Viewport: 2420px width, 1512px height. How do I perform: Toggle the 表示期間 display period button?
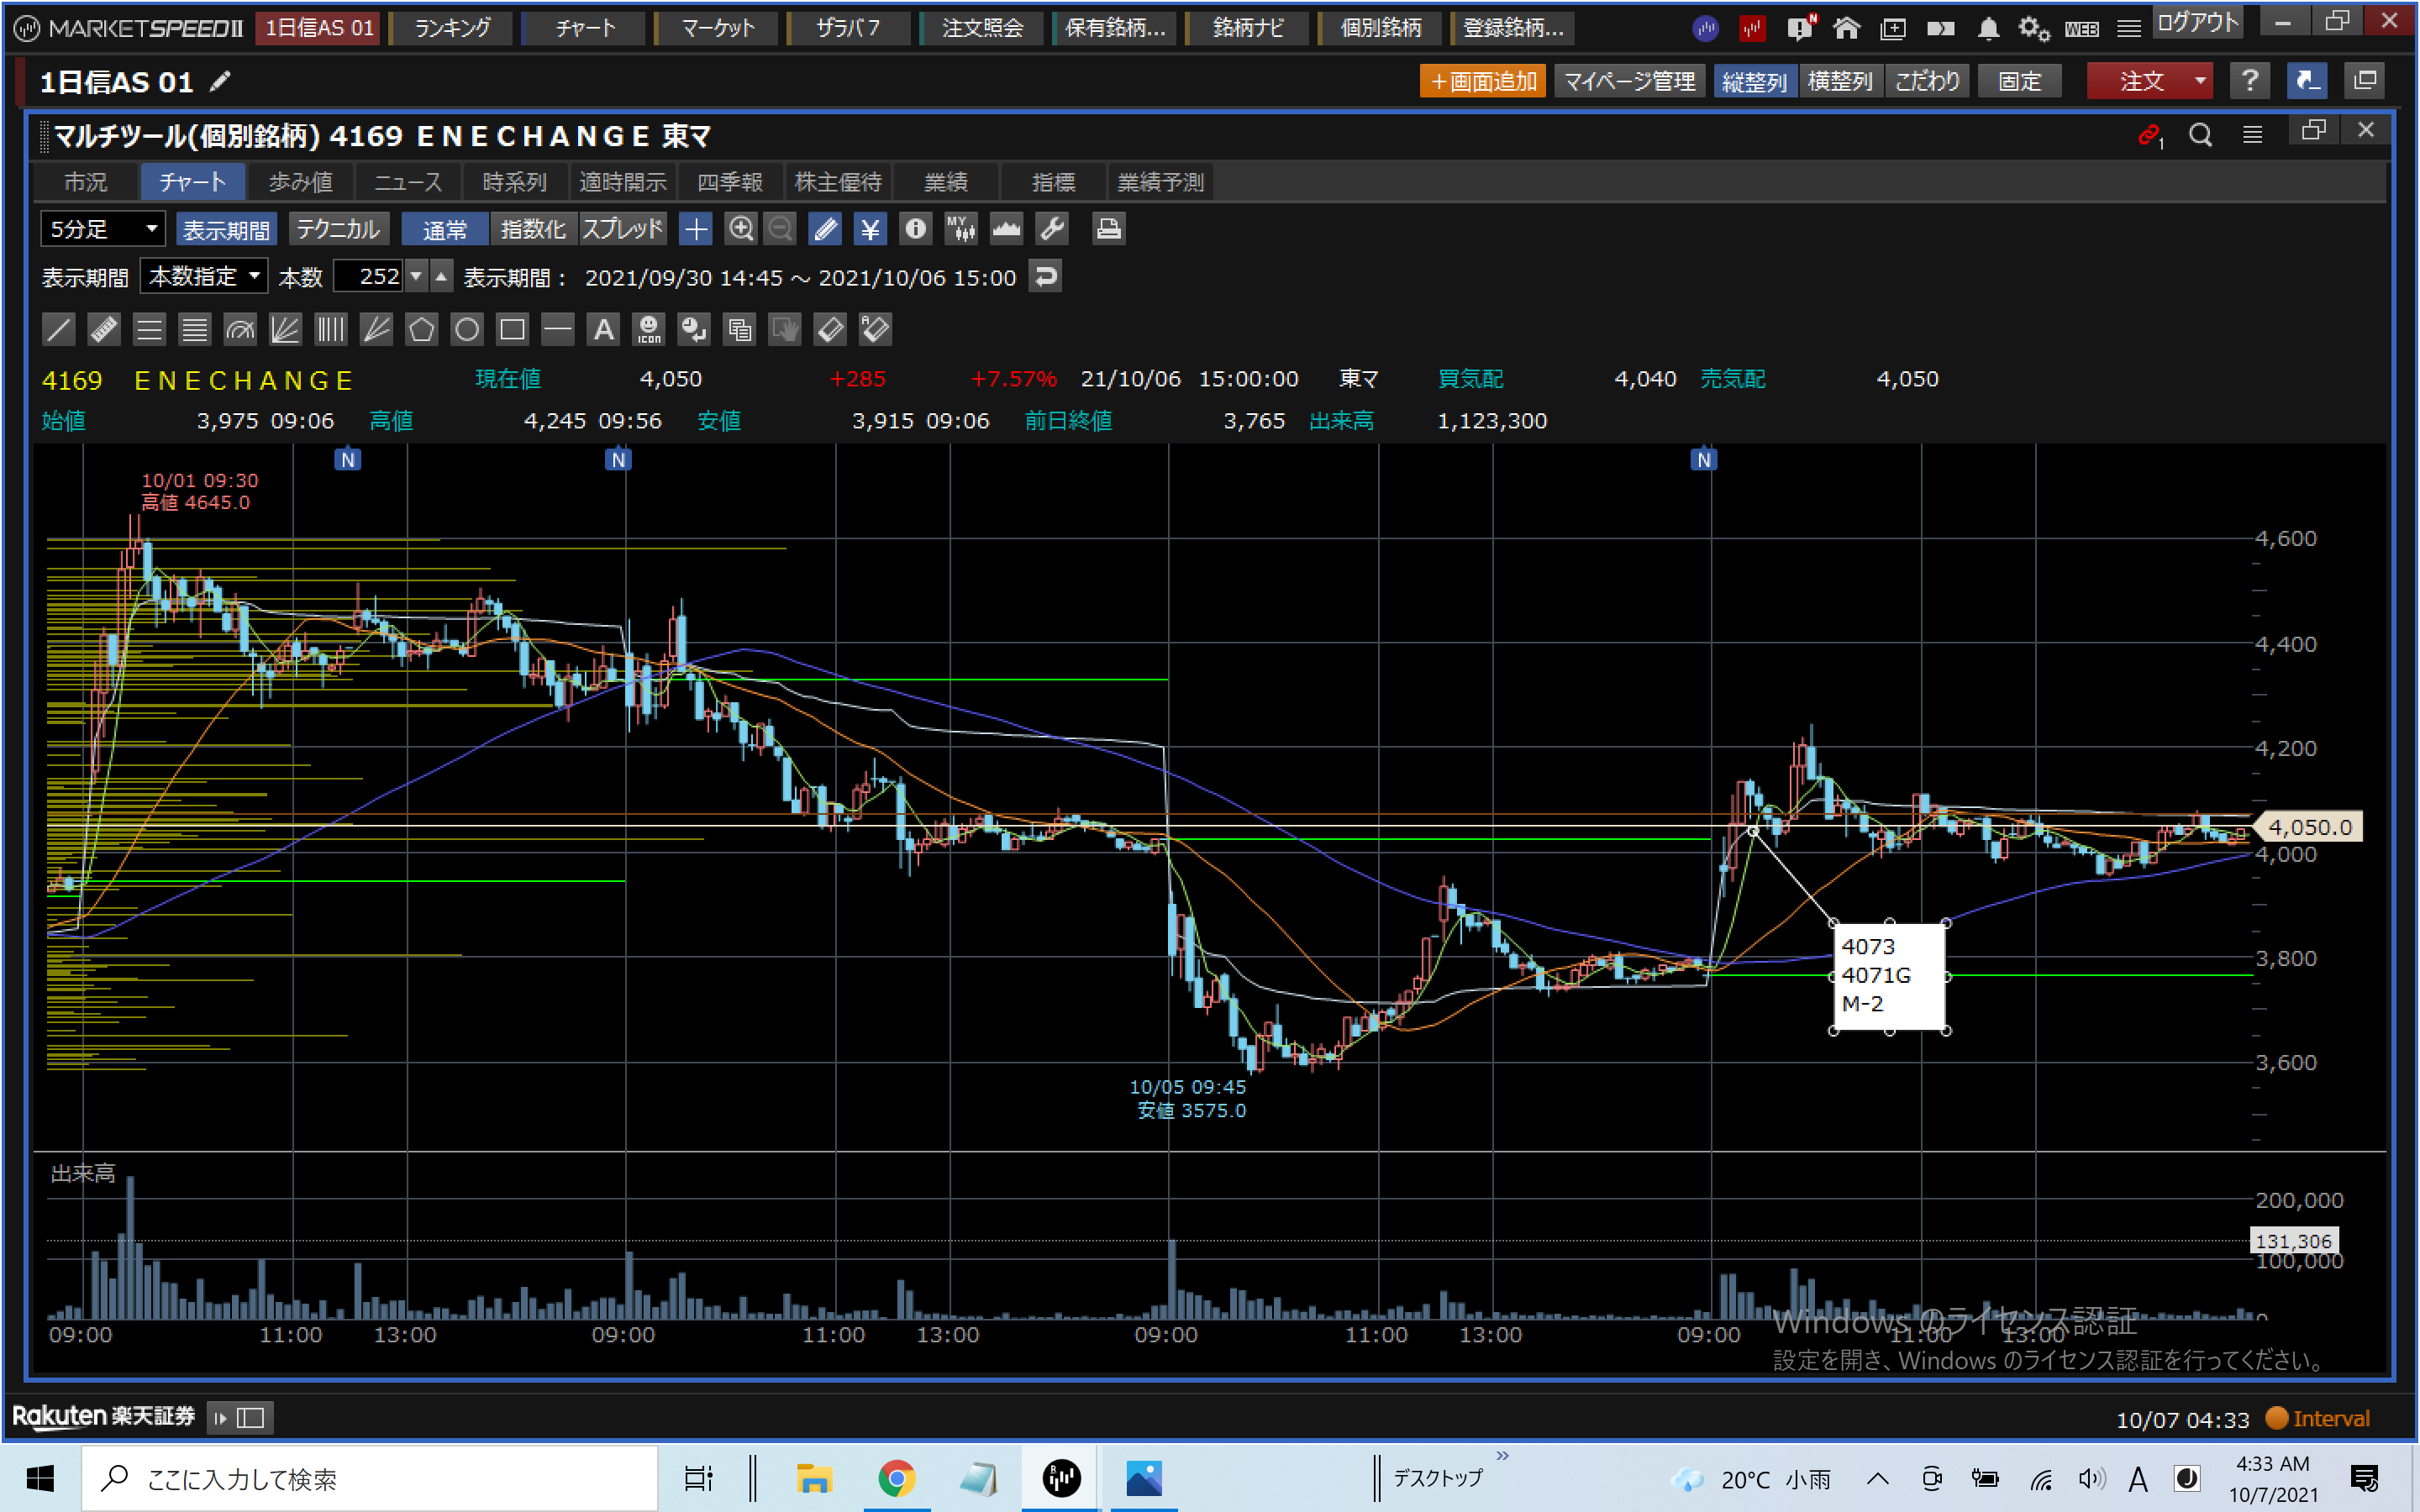(x=226, y=229)
